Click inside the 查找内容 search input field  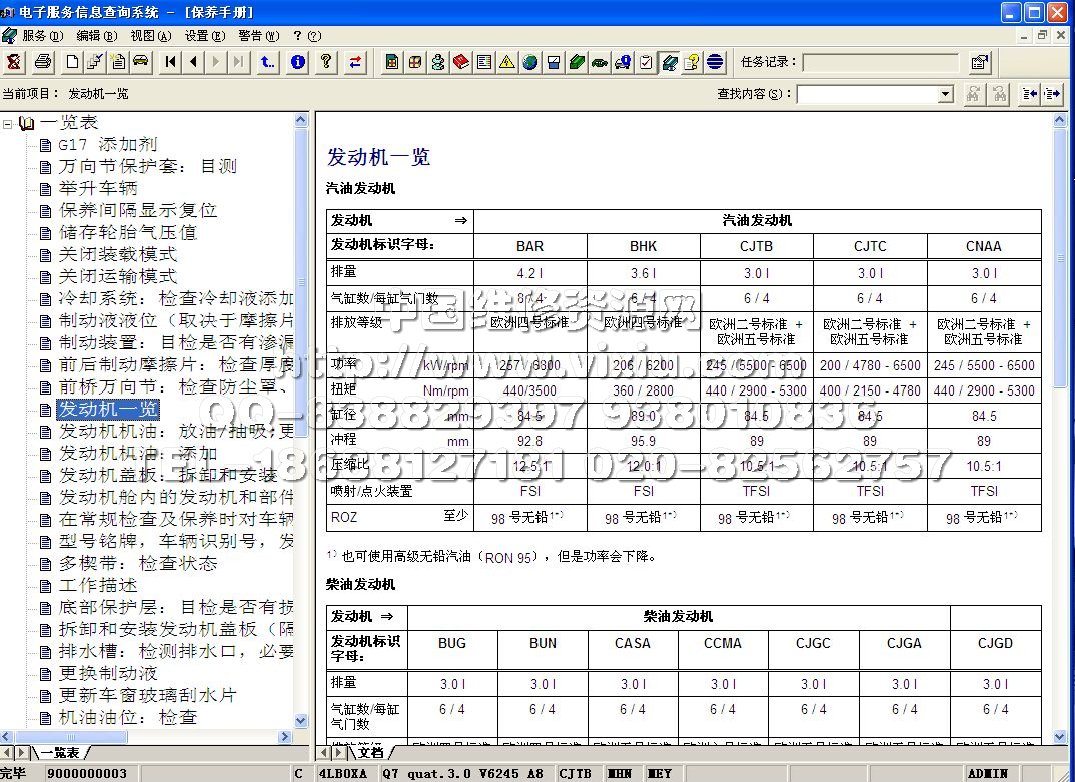tap(866, 94)
